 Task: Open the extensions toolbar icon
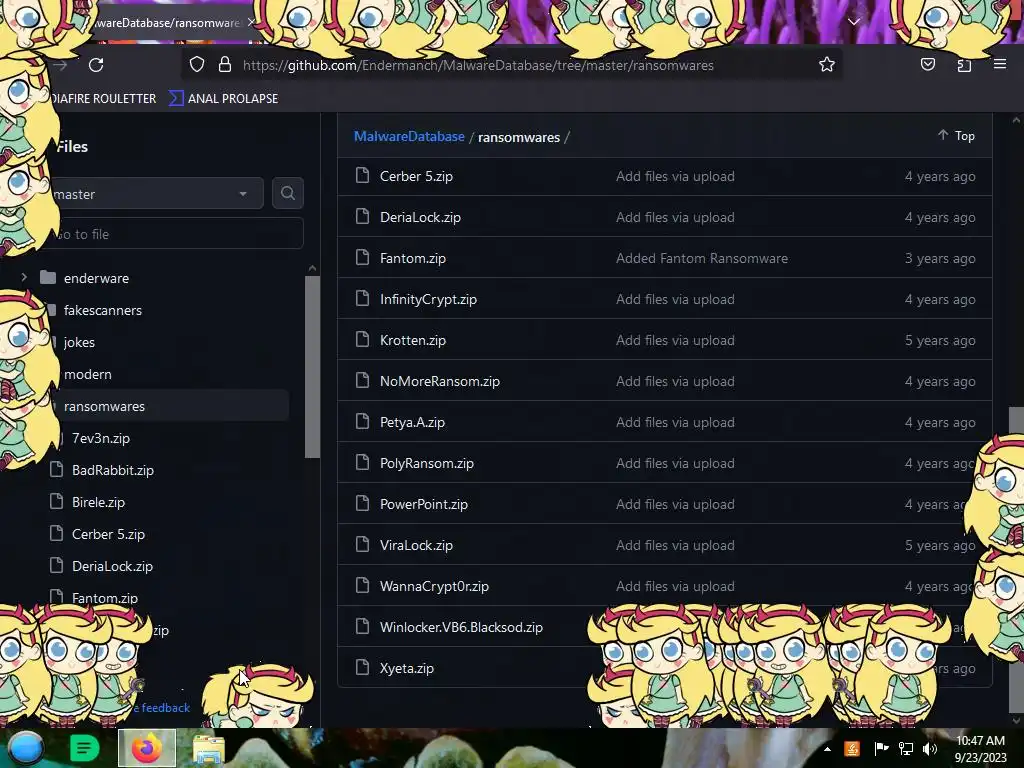click(x=964, y=65)
